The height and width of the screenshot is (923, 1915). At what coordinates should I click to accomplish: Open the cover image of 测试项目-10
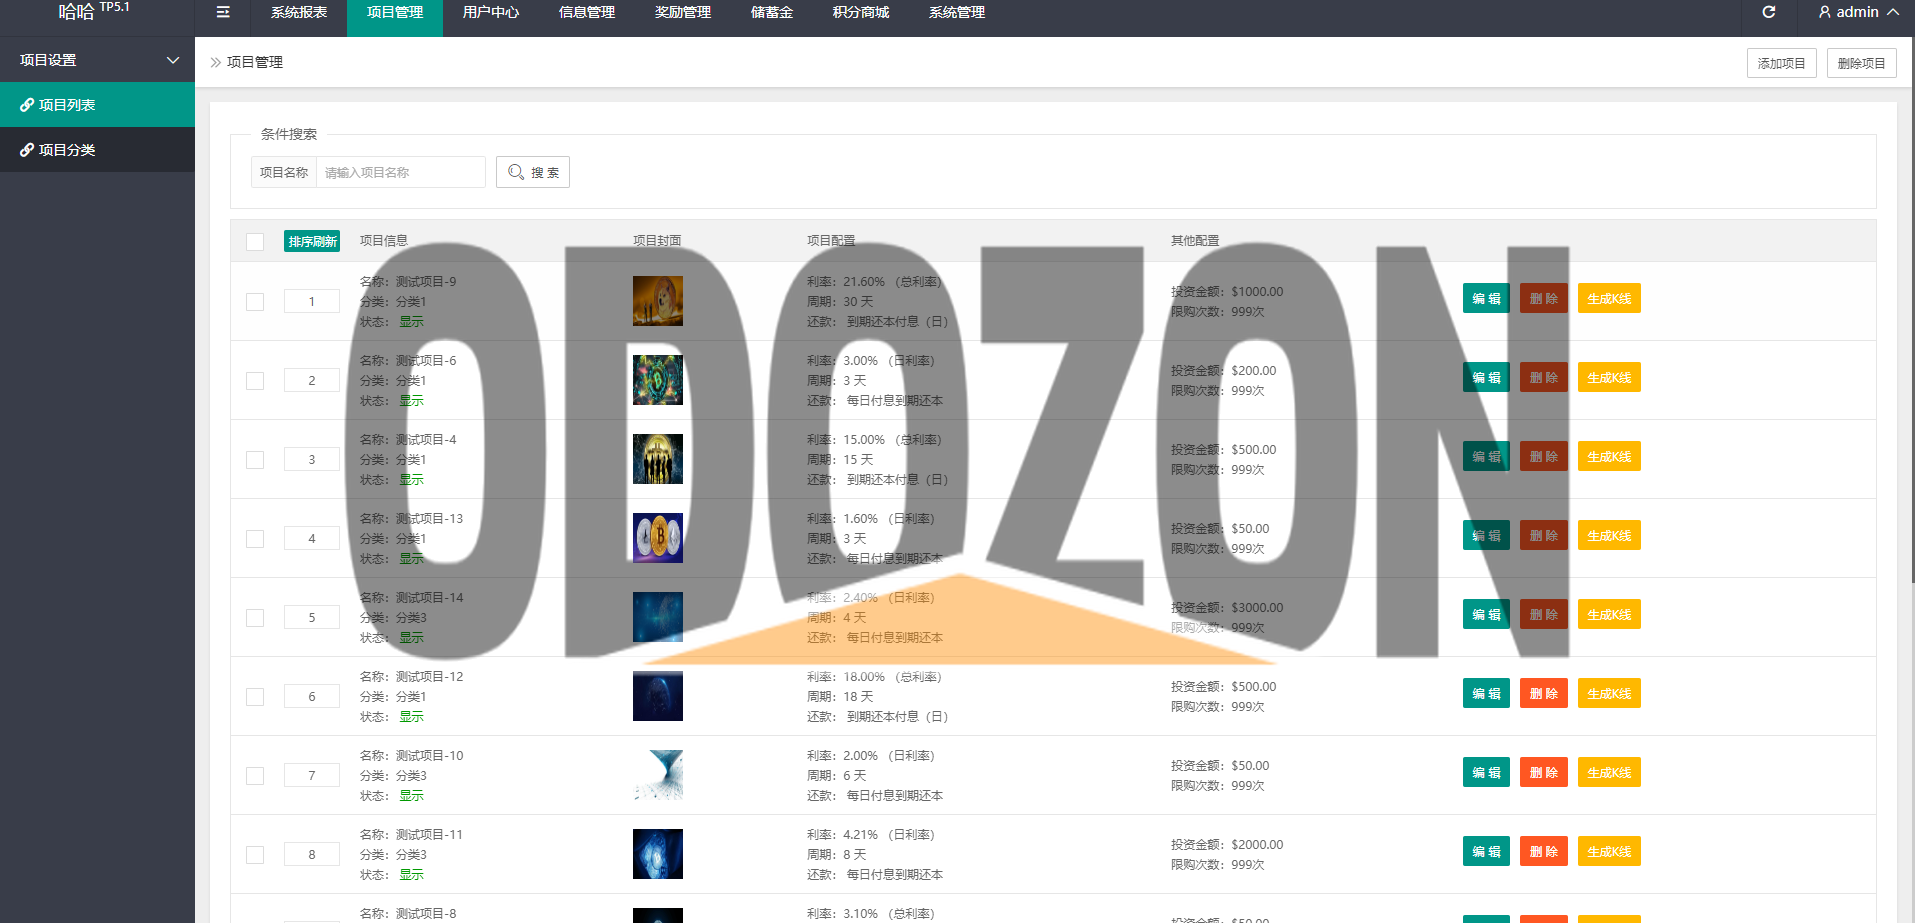(x=658, y=775)
